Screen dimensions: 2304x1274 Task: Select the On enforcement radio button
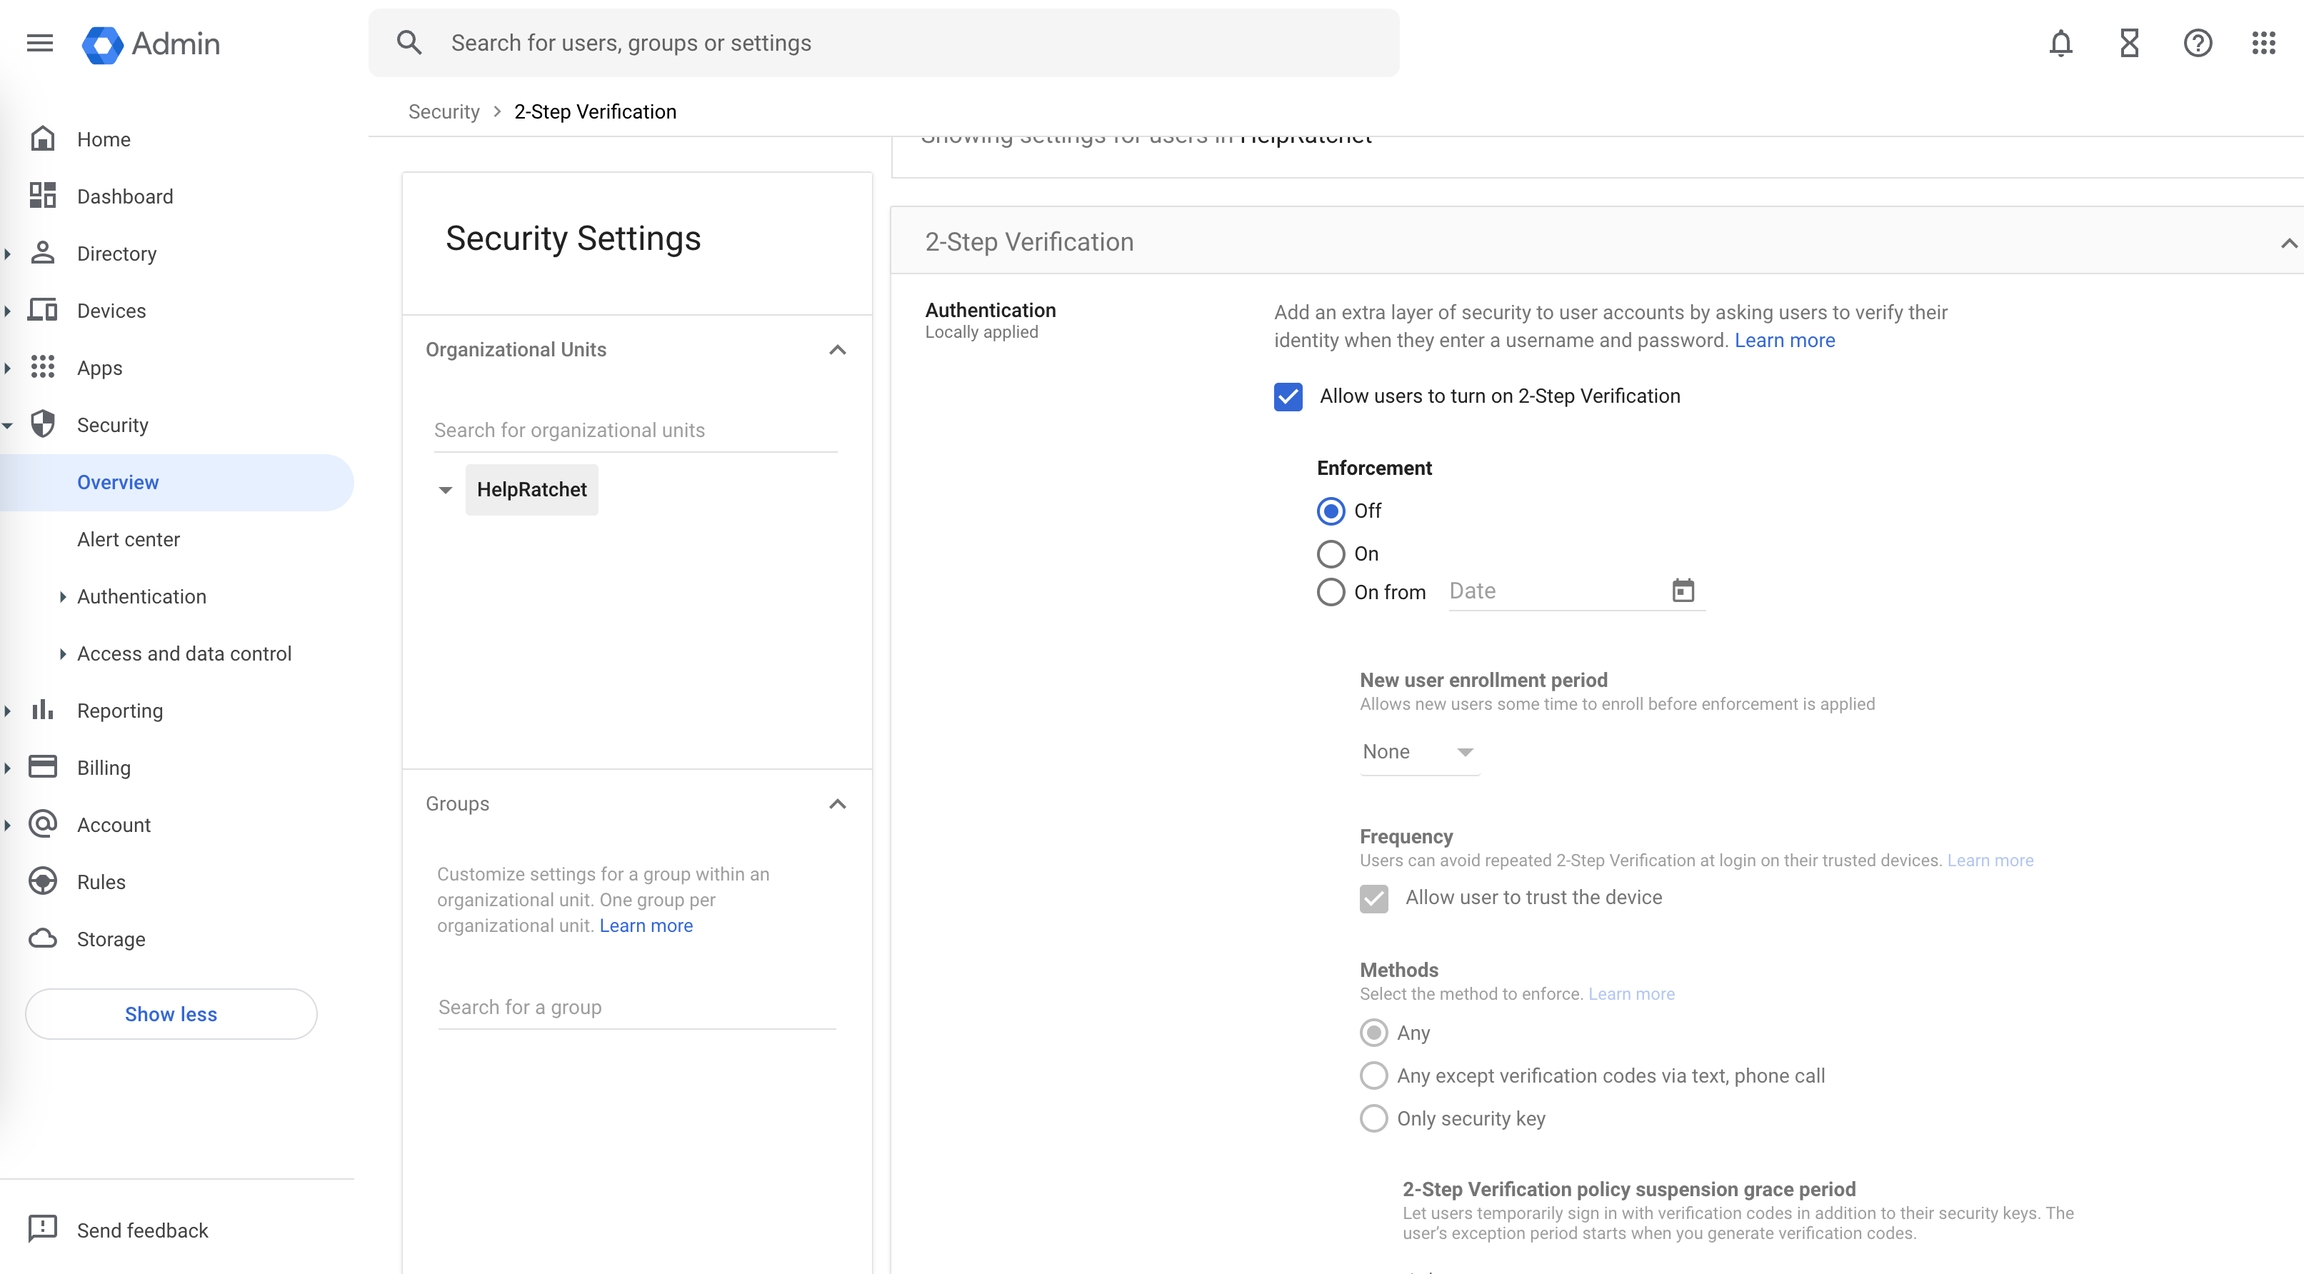click(x=1331, y=554)
